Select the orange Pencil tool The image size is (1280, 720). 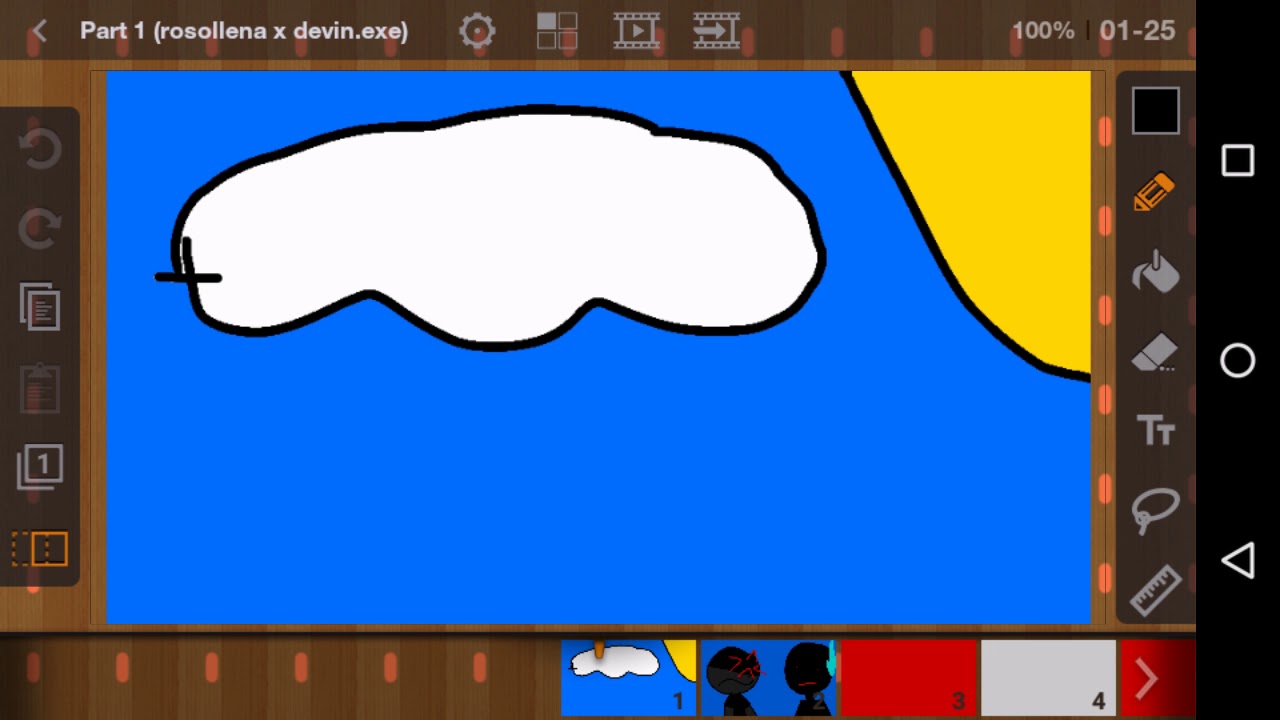[x=1155, y=192]
